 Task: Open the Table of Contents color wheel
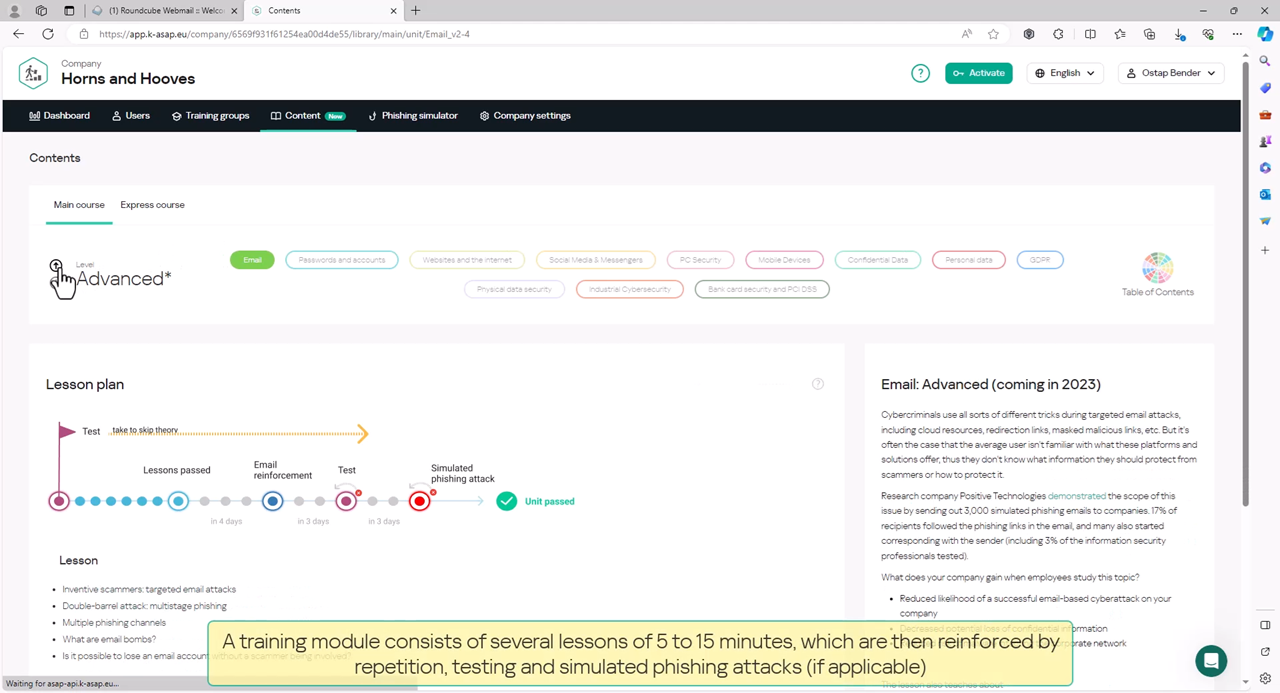(1157, 268)
